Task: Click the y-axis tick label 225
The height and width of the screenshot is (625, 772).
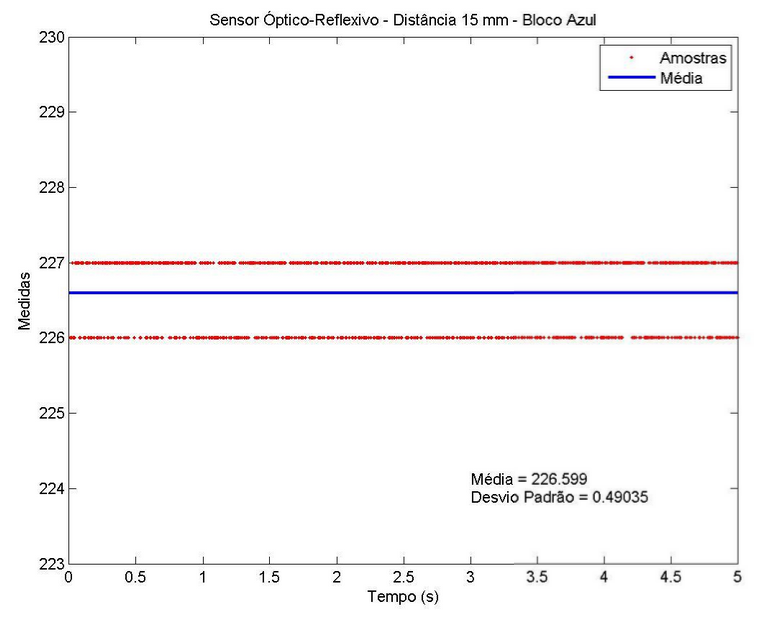Action: click(52, 413)
